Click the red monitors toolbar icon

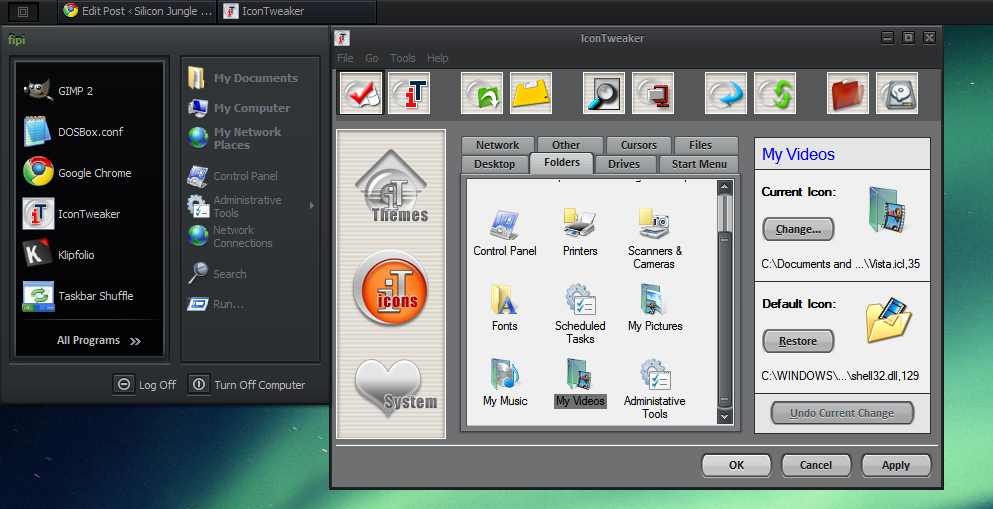click(652, 93)
